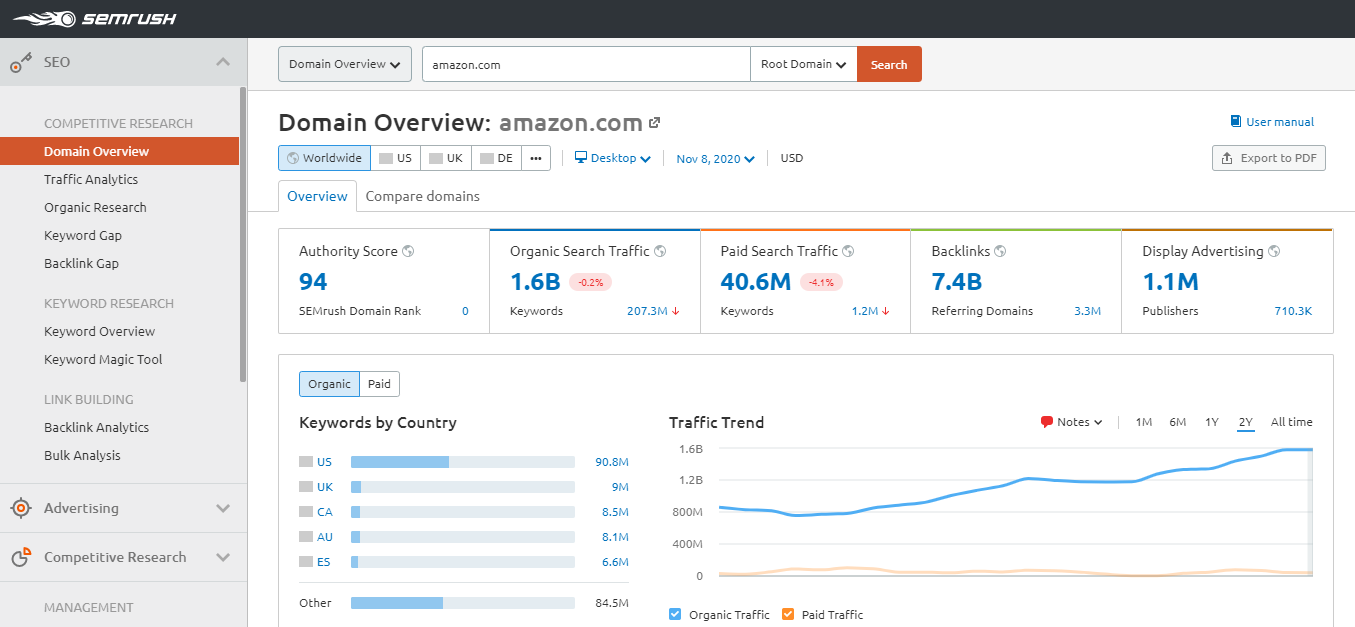Click the Export to PDF button
Viewport: 1355px width, 627px height.
tap(1268, 158)
